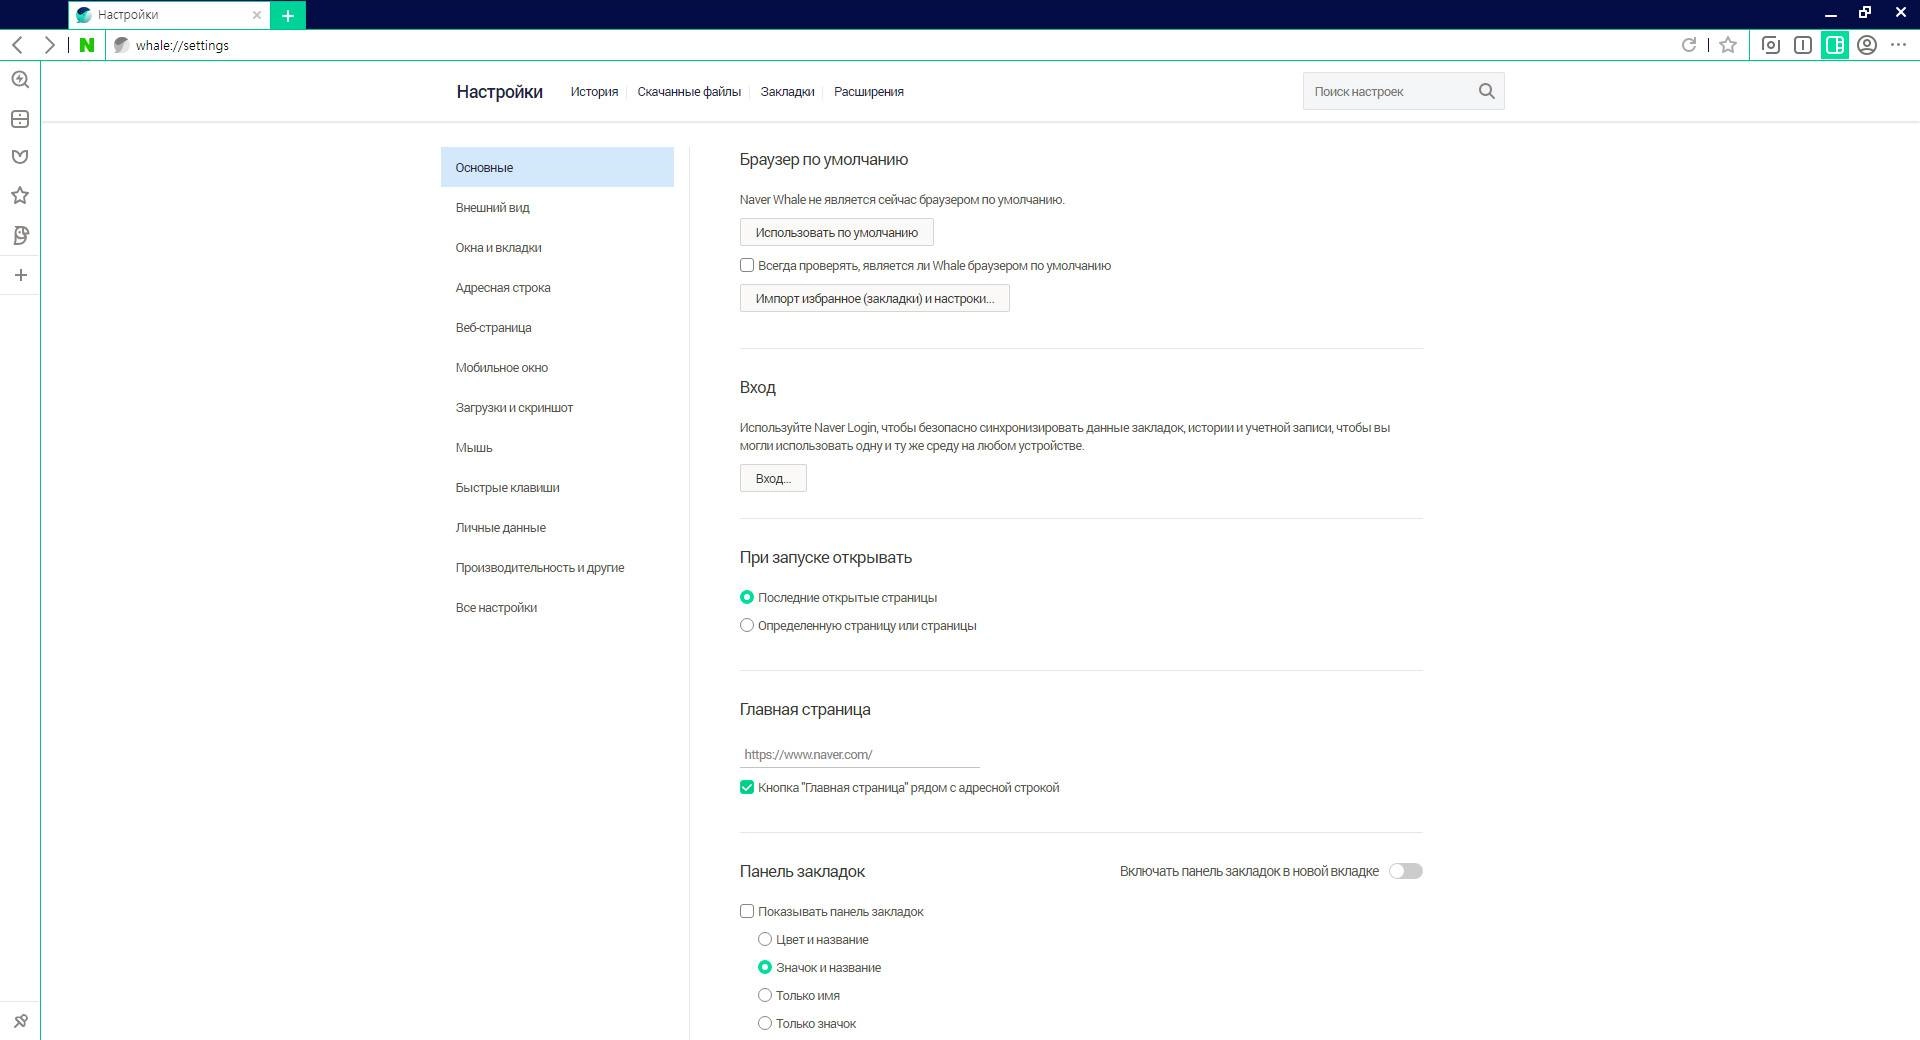Check Всегда проверять default browser checkbox
The height and width of the screenshot is (1040, 1920).
747,265
